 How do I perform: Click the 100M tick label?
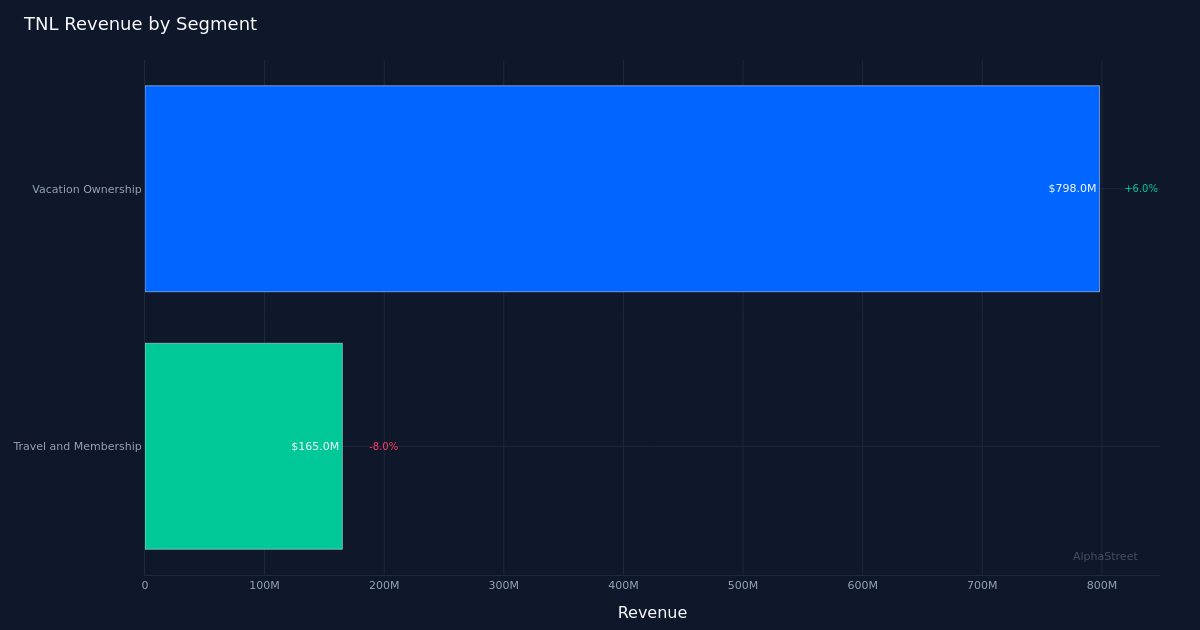[x=264, y=585]
